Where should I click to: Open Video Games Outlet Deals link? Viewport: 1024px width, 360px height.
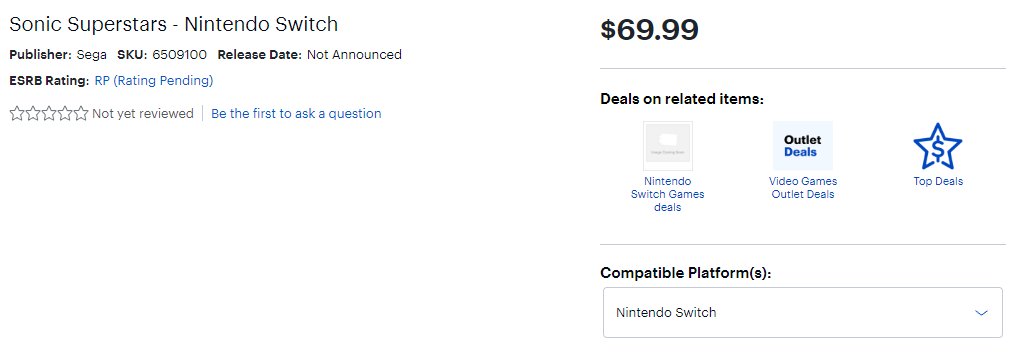coord(803,188)
